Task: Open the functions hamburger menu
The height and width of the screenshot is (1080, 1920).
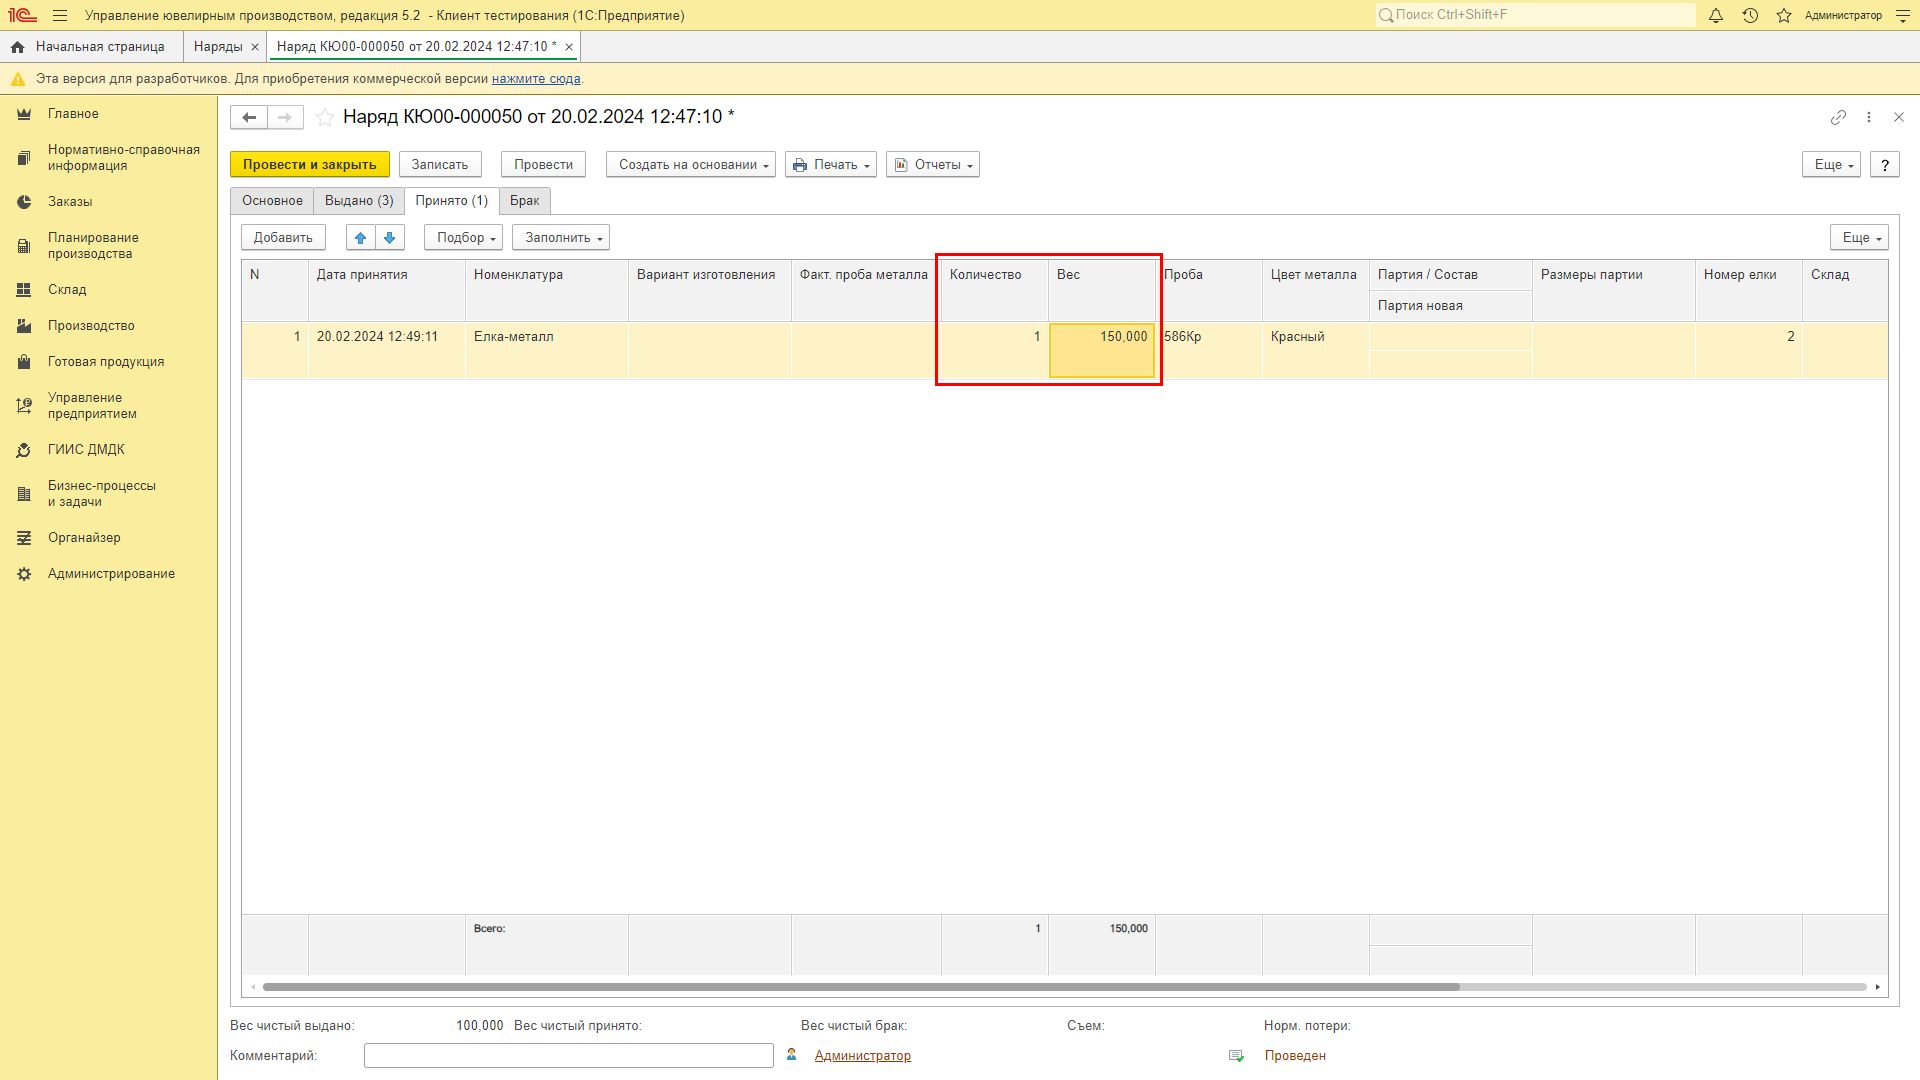Action: coord(60,15)
